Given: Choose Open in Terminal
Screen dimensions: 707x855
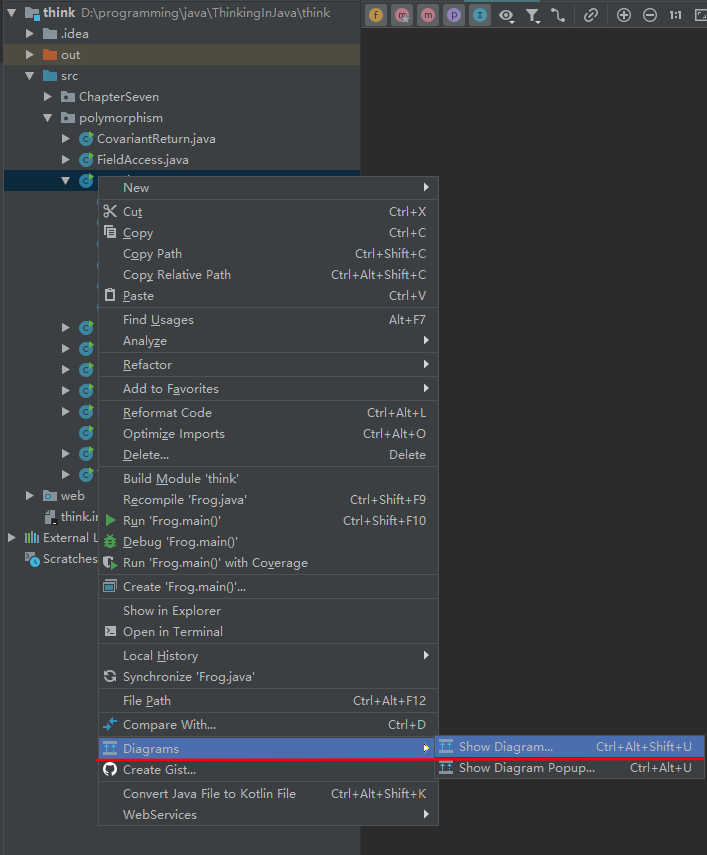Looking at the screenshot, I should 268,631.
